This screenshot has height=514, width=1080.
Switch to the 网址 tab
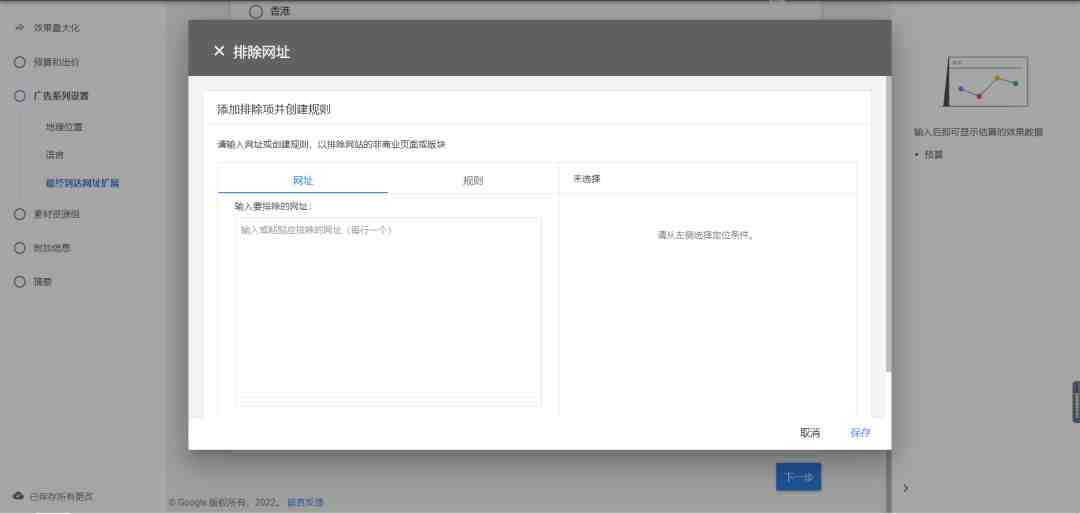coord(303,181)
